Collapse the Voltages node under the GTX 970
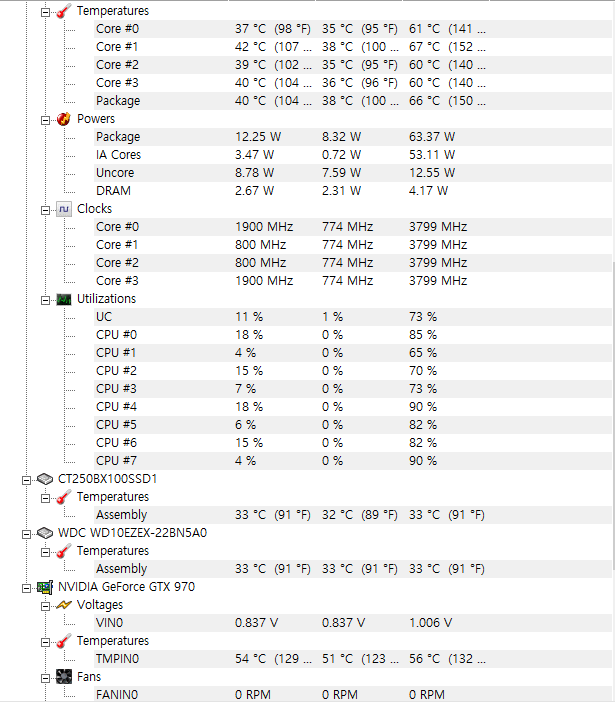This screenshot has width=615, height=703. pos(45,605)
